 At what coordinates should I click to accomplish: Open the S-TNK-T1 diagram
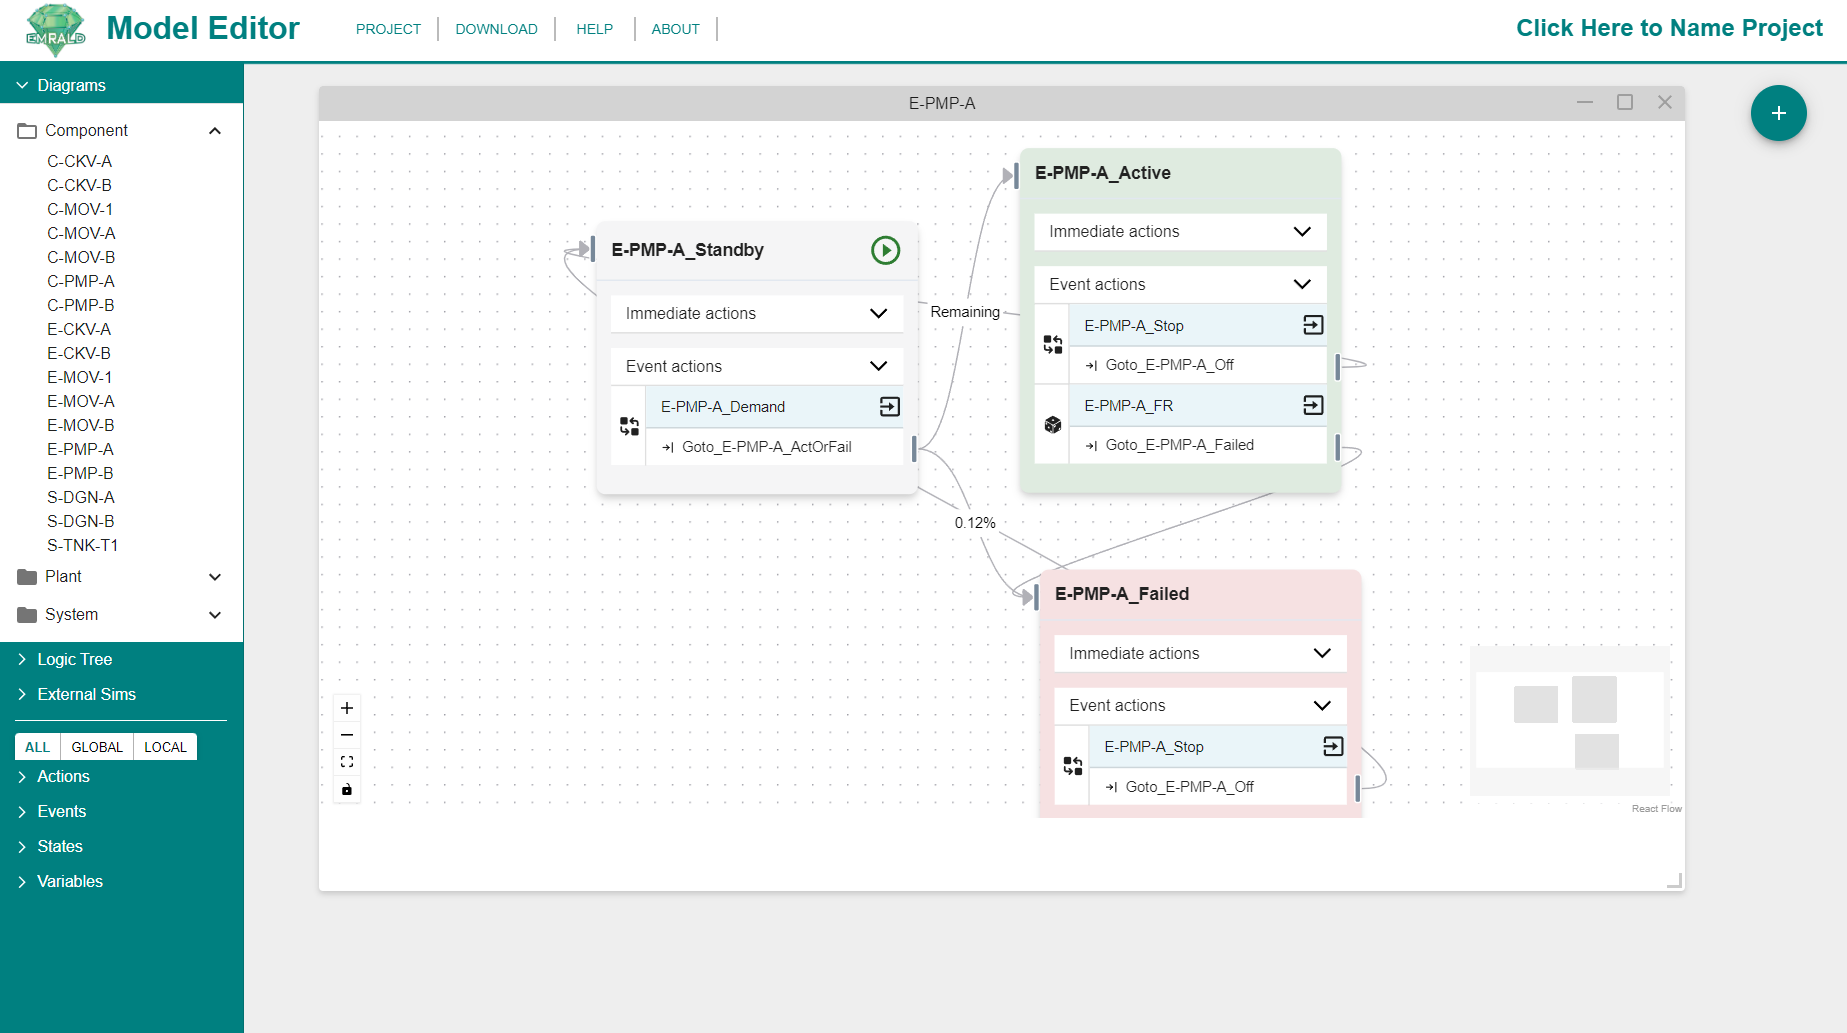[x=82, y=545]
